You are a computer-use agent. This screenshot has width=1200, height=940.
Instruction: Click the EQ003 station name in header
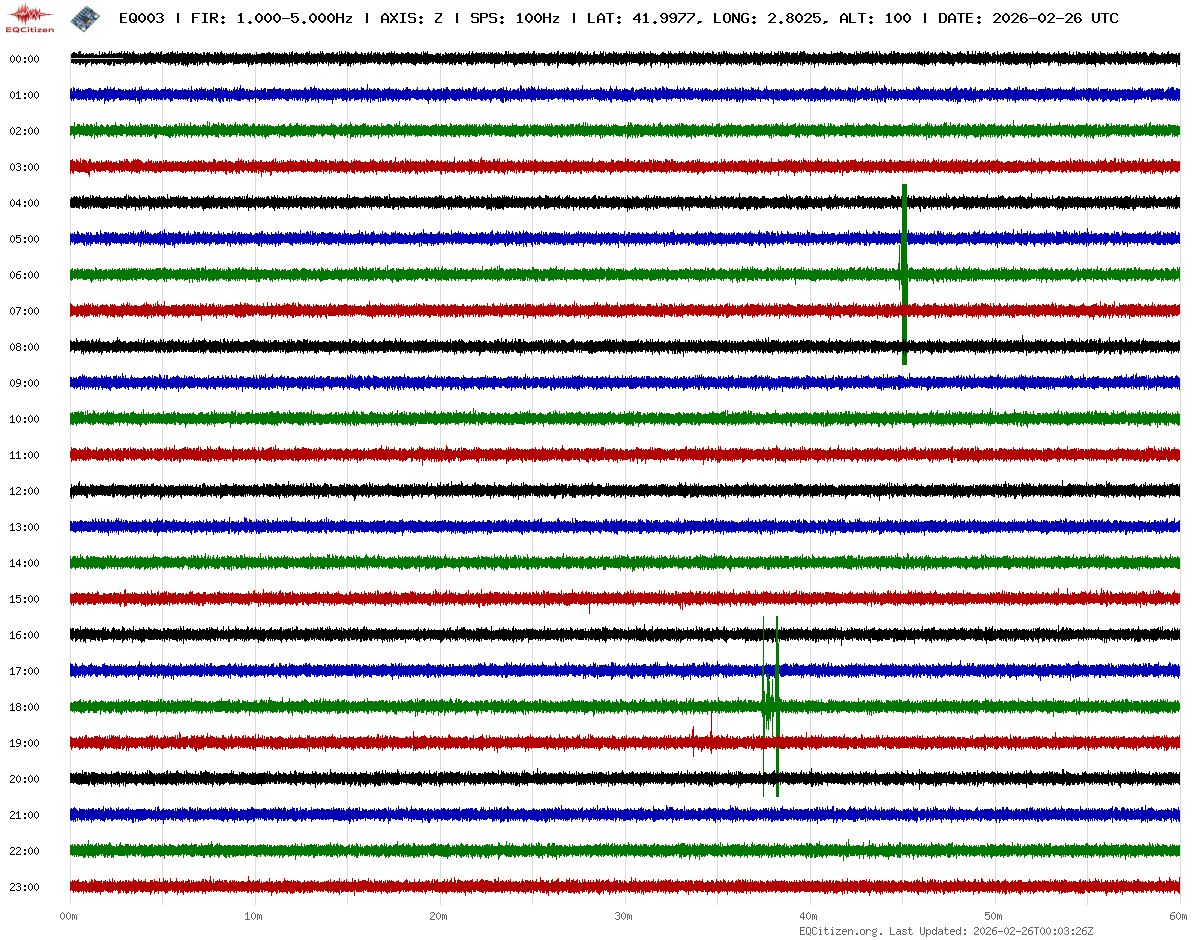tap(141, 18)
